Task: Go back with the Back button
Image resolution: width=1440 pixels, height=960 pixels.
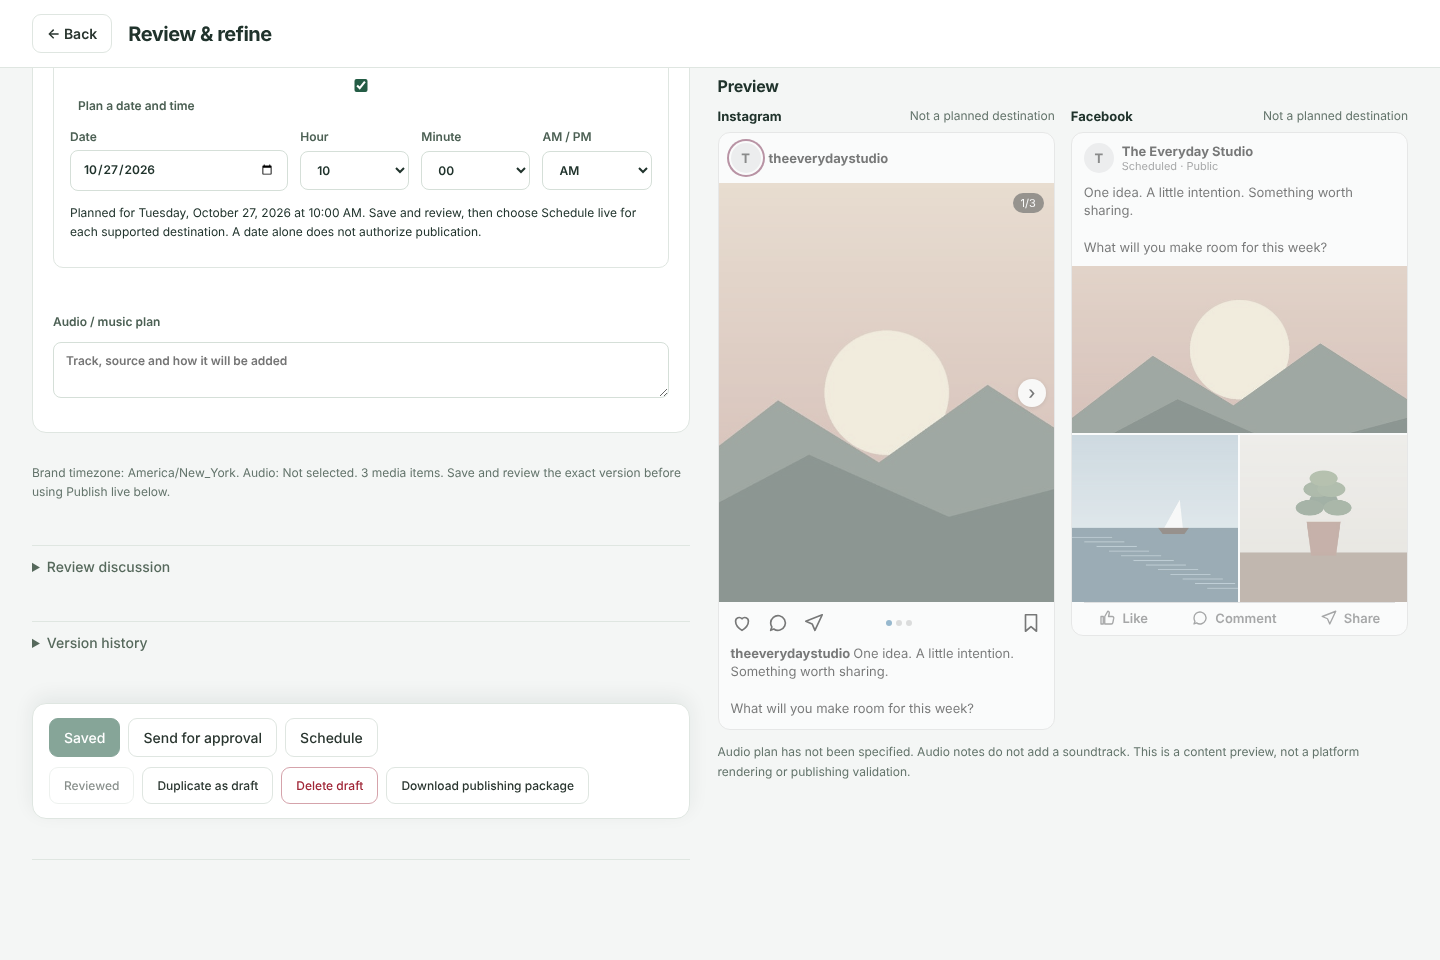Action: (72, 34)
